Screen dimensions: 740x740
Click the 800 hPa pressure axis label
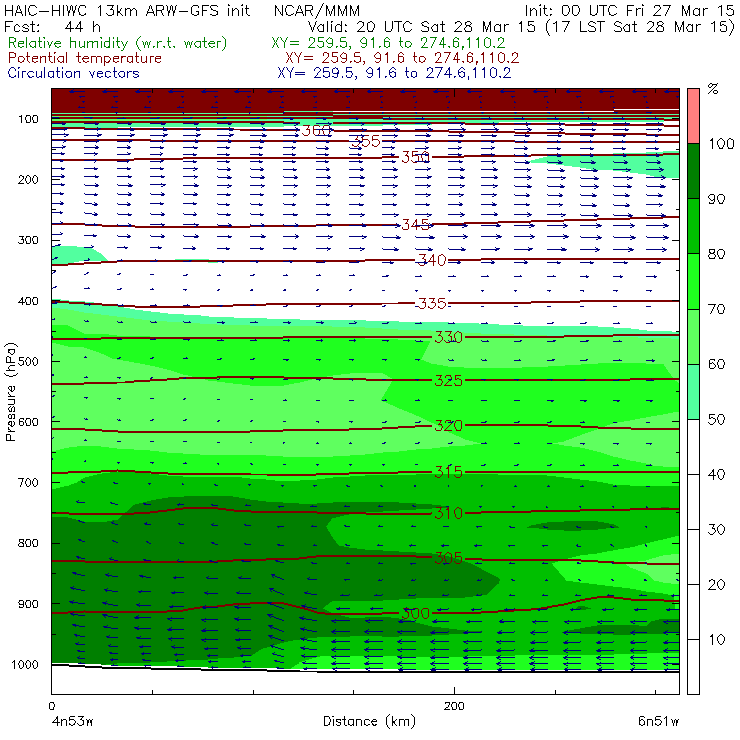tap(28, 543)
